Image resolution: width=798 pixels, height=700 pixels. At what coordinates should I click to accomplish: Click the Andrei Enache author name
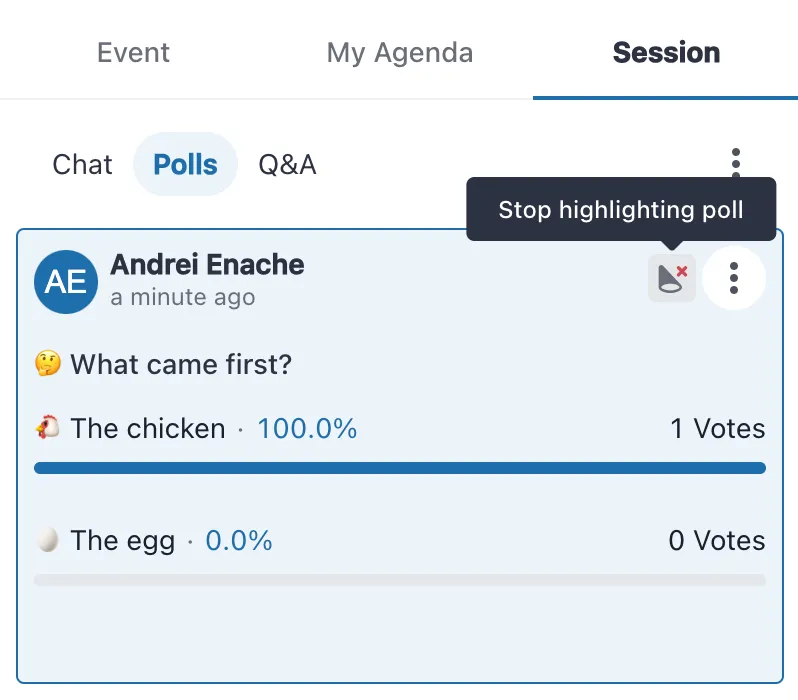[207, 265]
